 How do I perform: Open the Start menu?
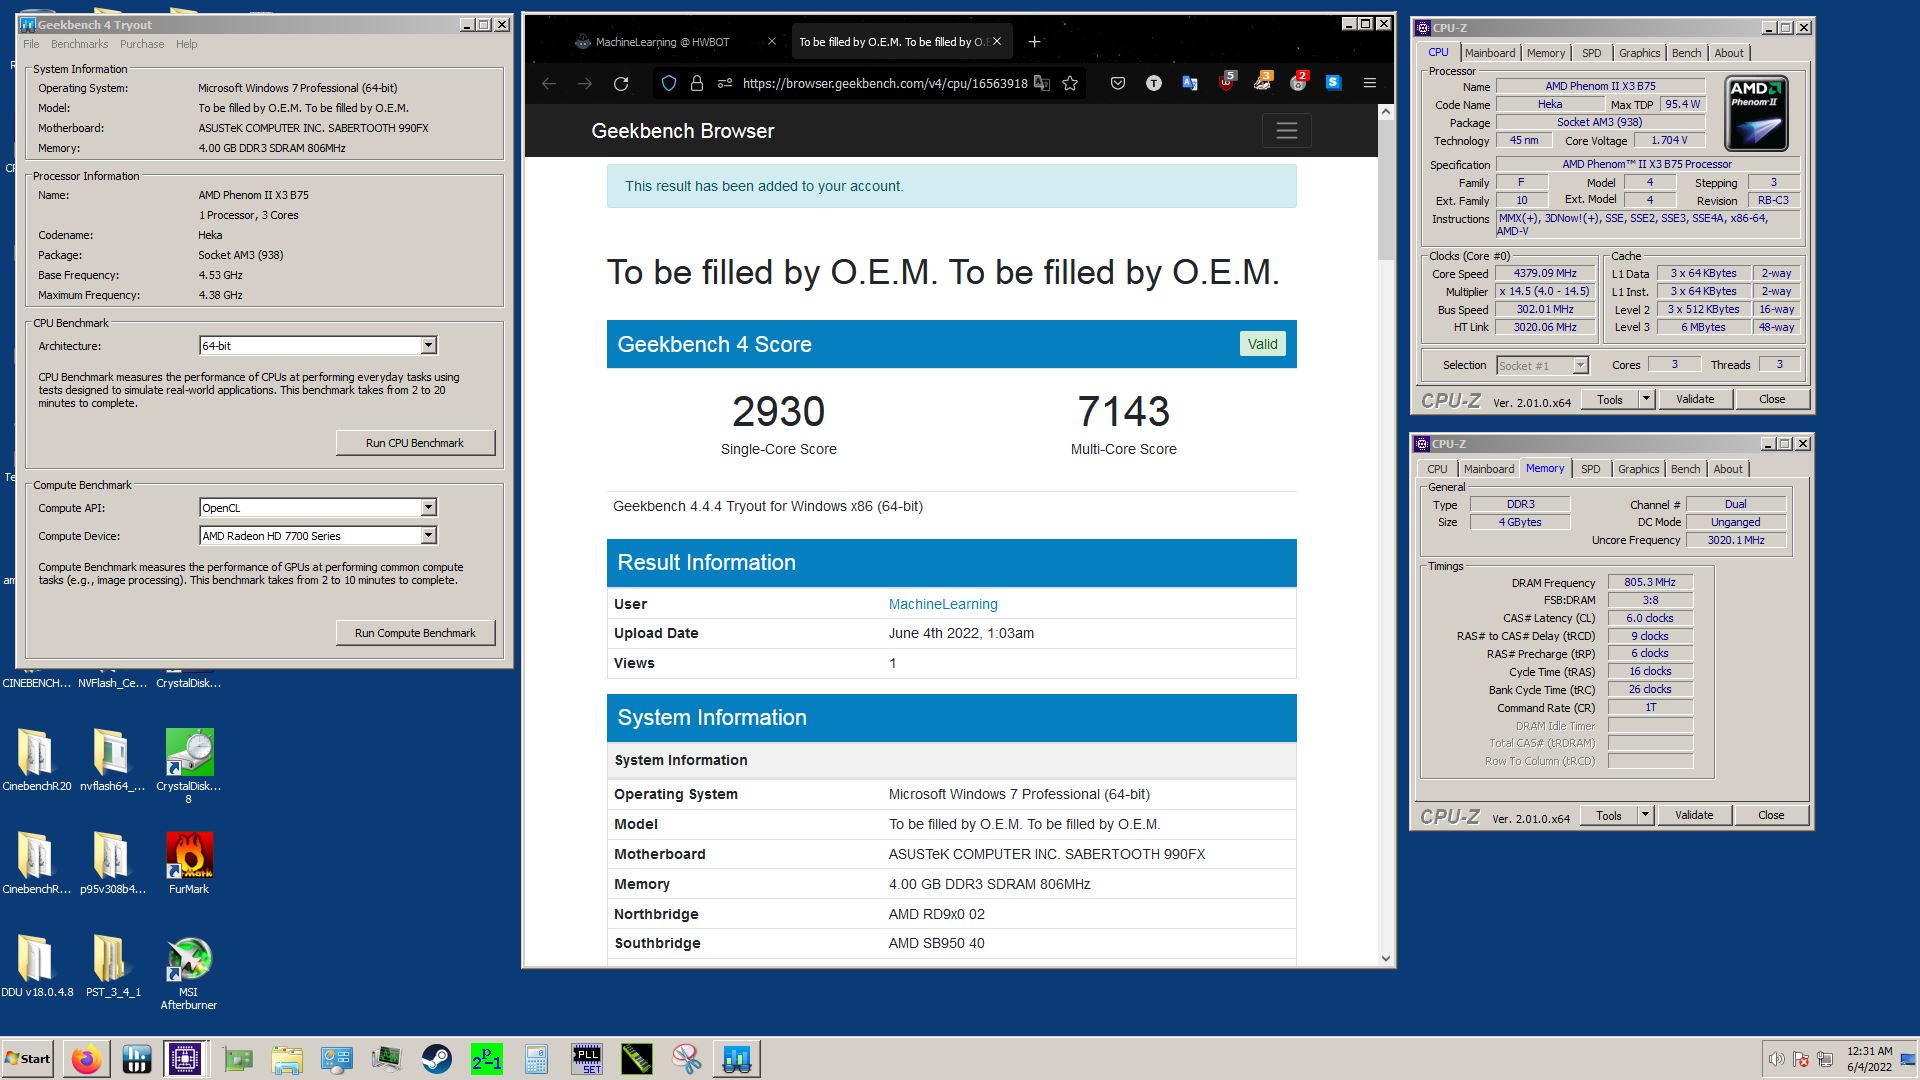[27, 1059]
